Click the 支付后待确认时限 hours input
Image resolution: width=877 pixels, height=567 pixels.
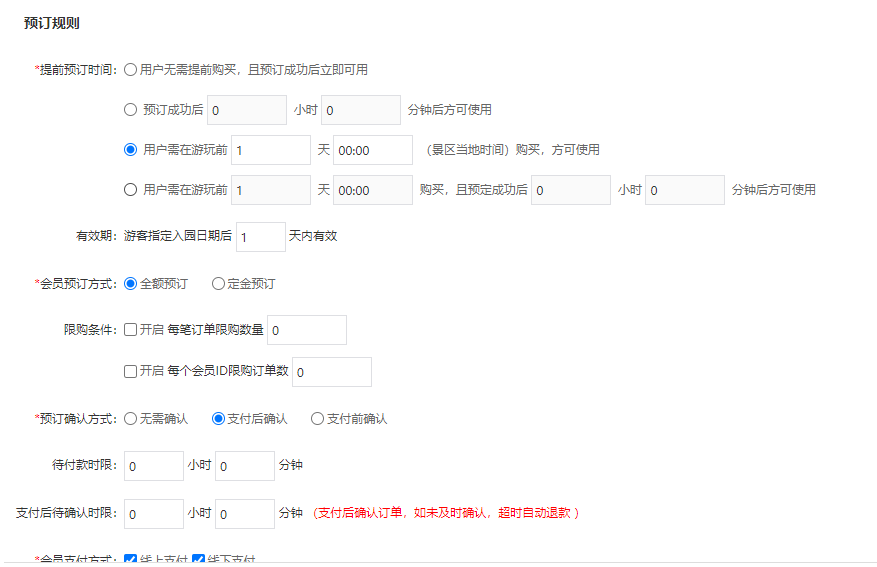[x=153, y=514]
